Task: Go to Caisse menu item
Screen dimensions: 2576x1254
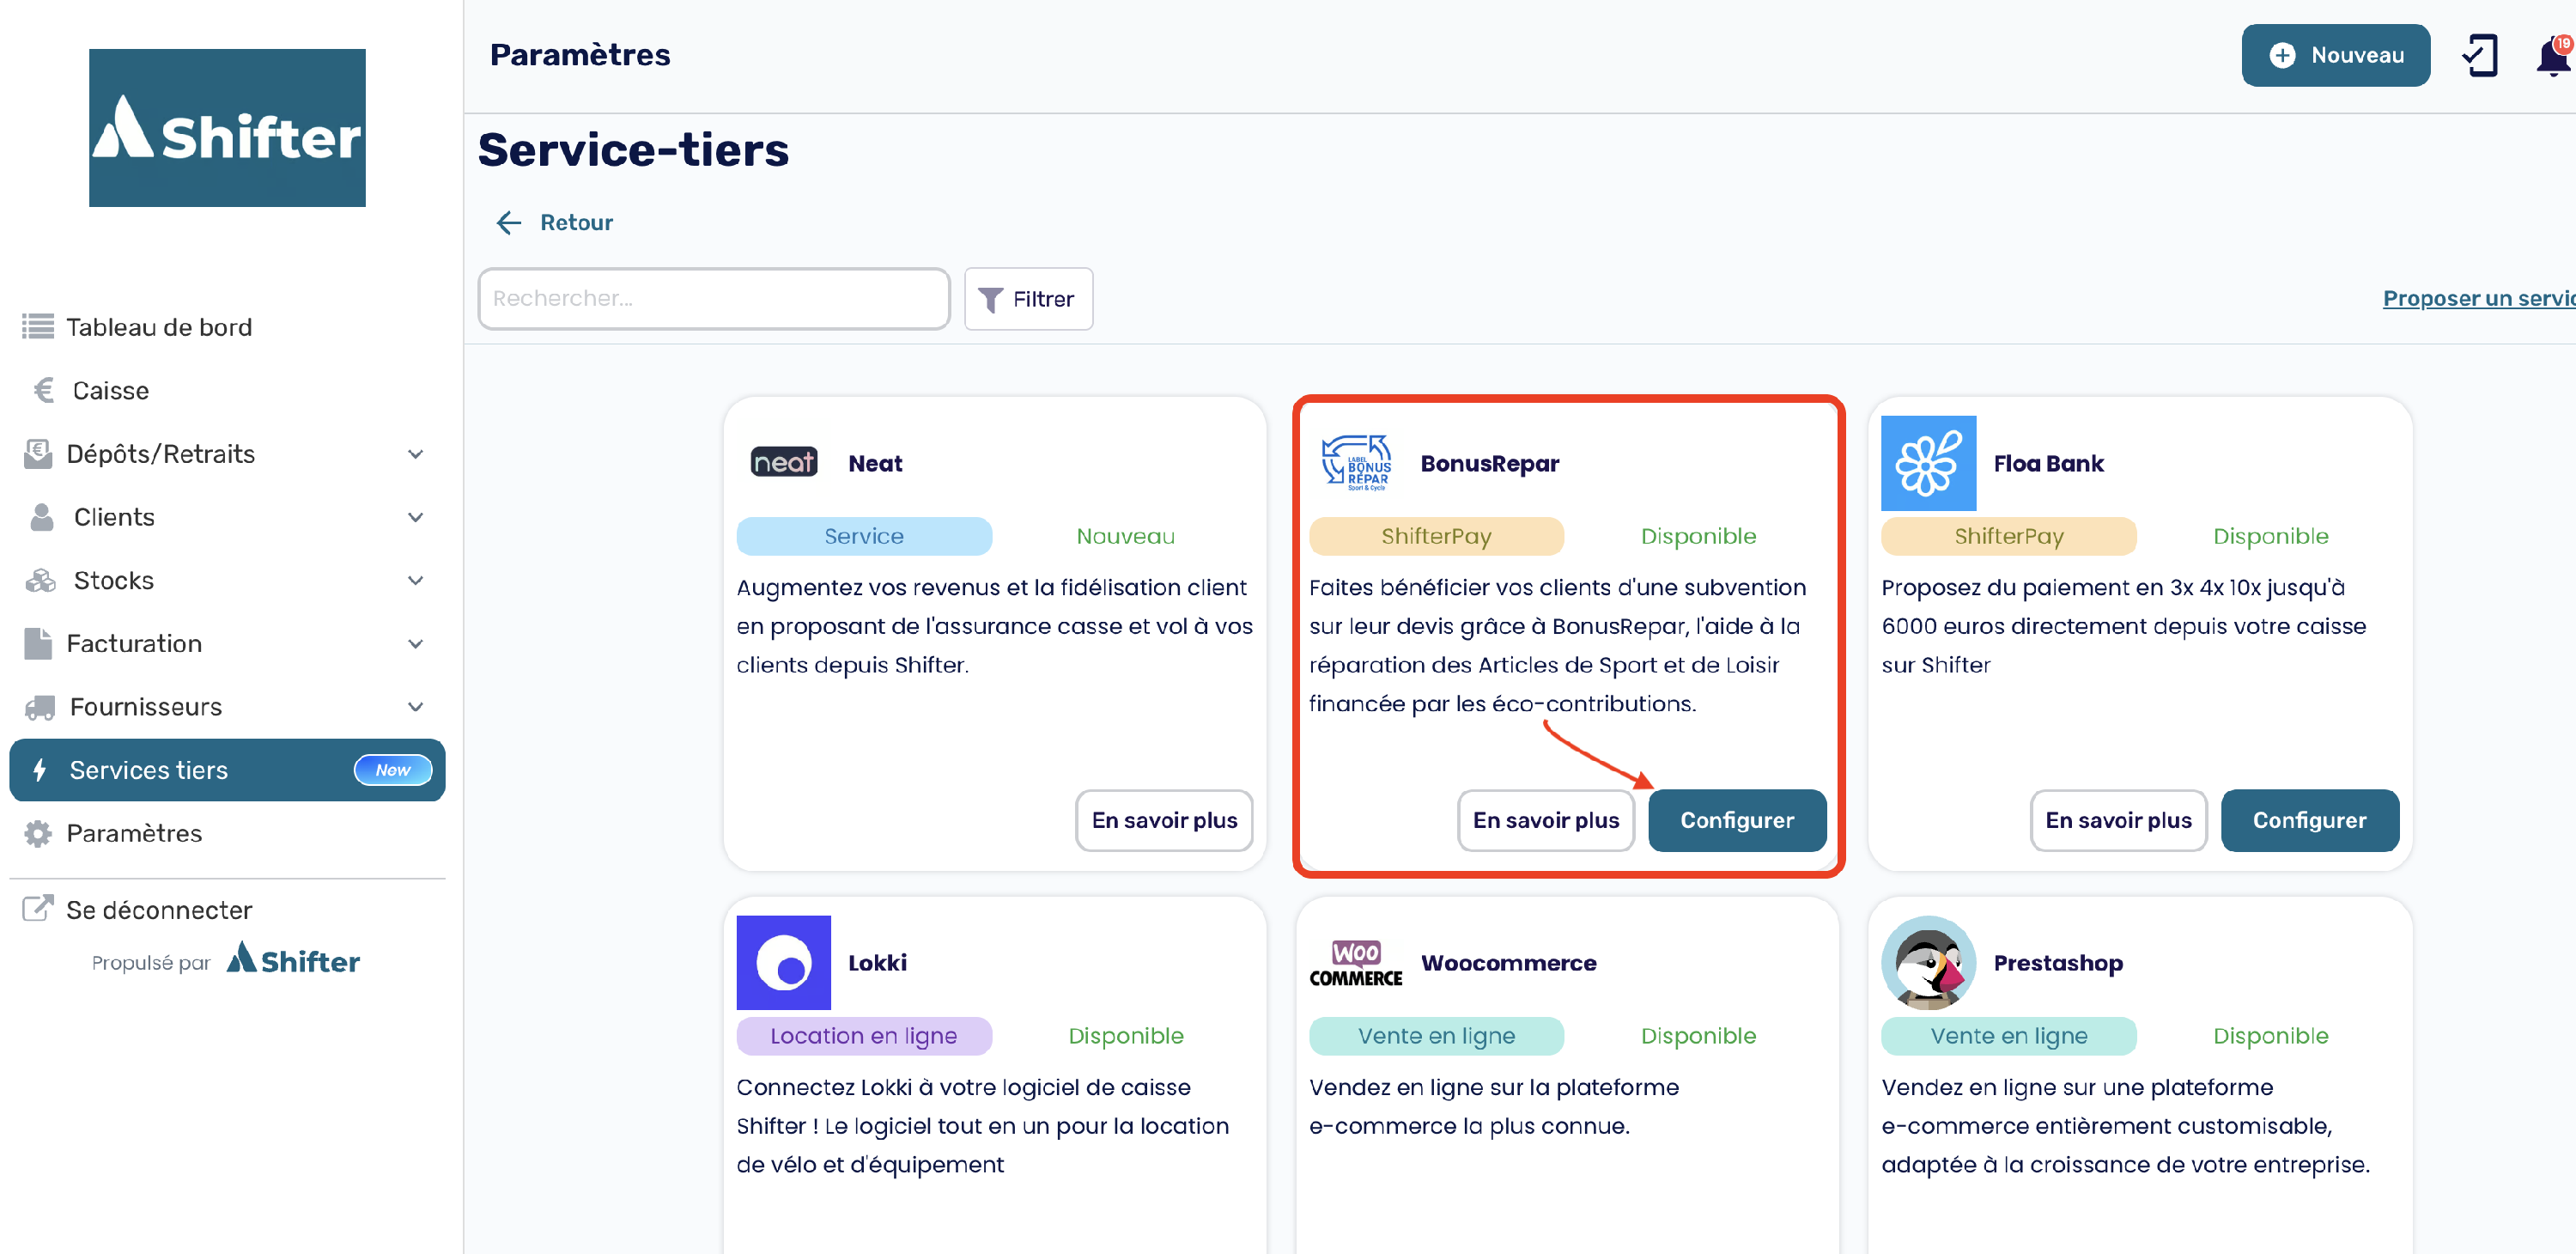Action: pyautogui.click(x=227, y=390)
